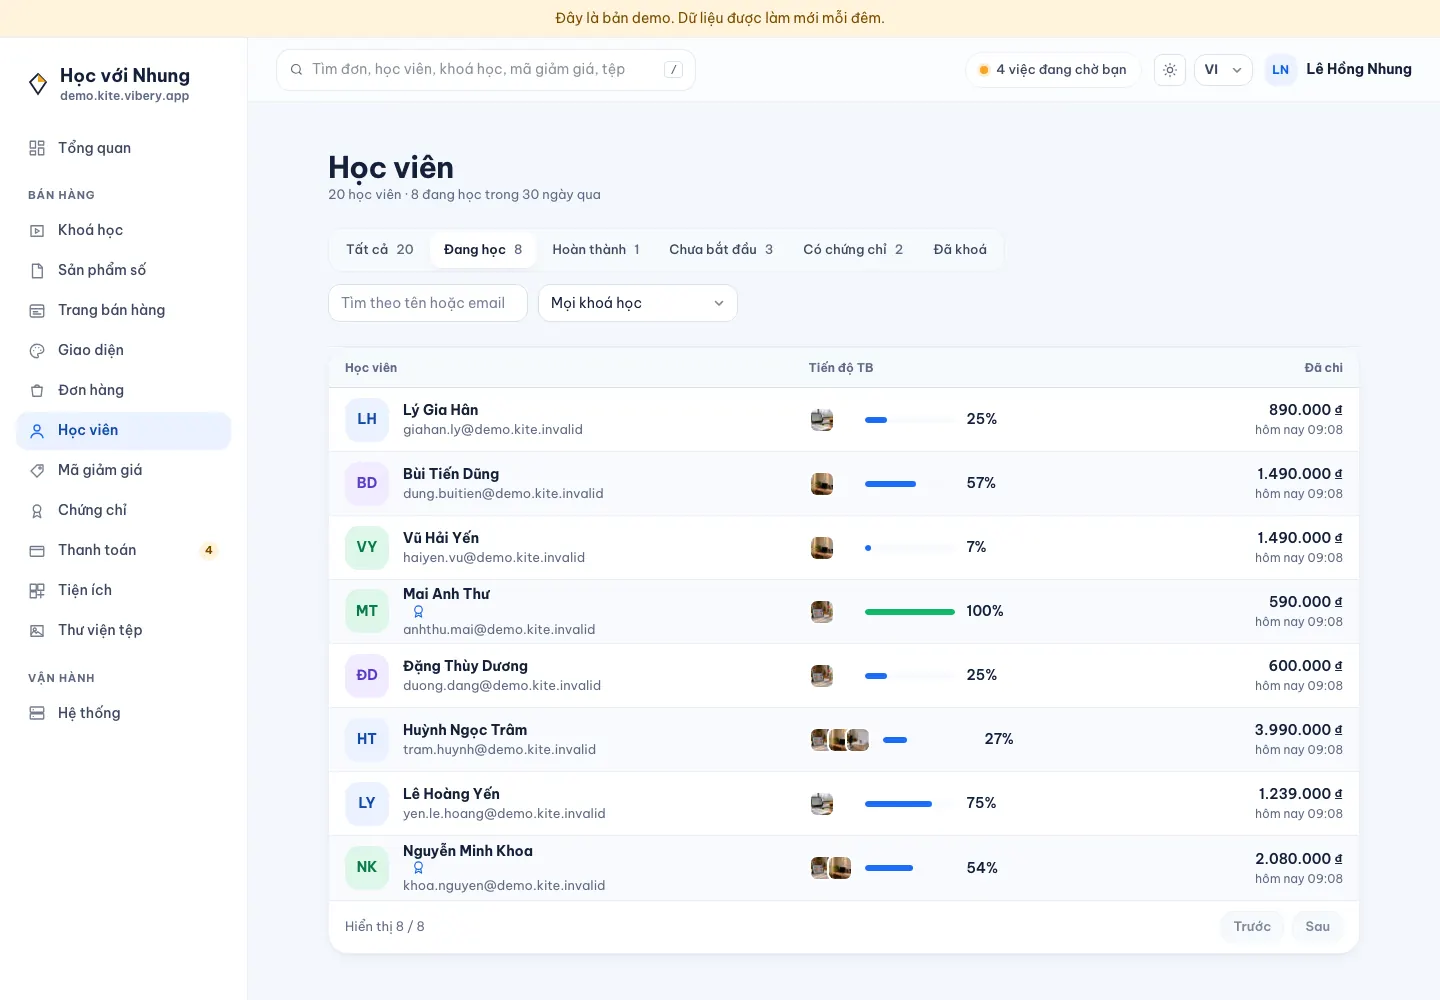Click the 3.990.000 ₫ amount
The height and width of the screenshot is (1000, 1440).
click(x=1298, y=729)
